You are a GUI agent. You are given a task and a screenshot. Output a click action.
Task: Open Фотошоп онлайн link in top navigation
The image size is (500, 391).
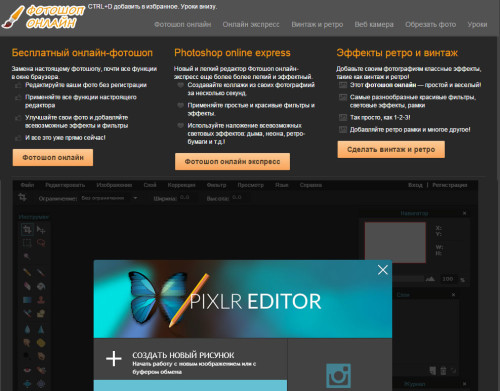pos(183,24)
